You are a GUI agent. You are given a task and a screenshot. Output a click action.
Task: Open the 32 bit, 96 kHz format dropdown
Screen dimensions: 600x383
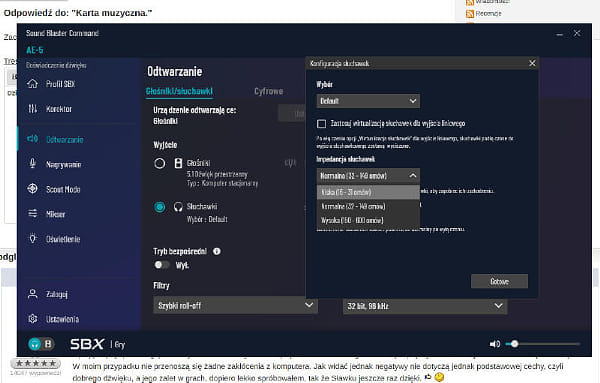pyautogui.click(x=425, y=306)
